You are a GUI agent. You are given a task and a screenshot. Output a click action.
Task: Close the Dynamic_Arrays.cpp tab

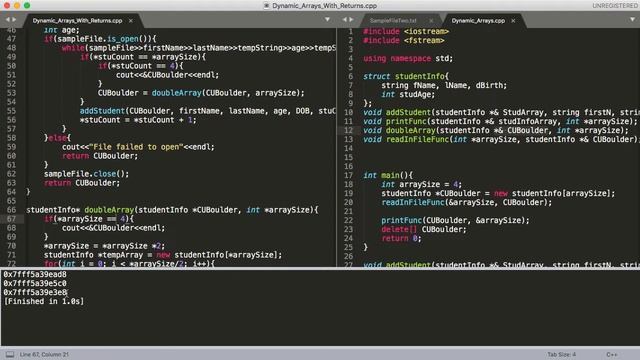pyautogui.click(x=513, y=20)
